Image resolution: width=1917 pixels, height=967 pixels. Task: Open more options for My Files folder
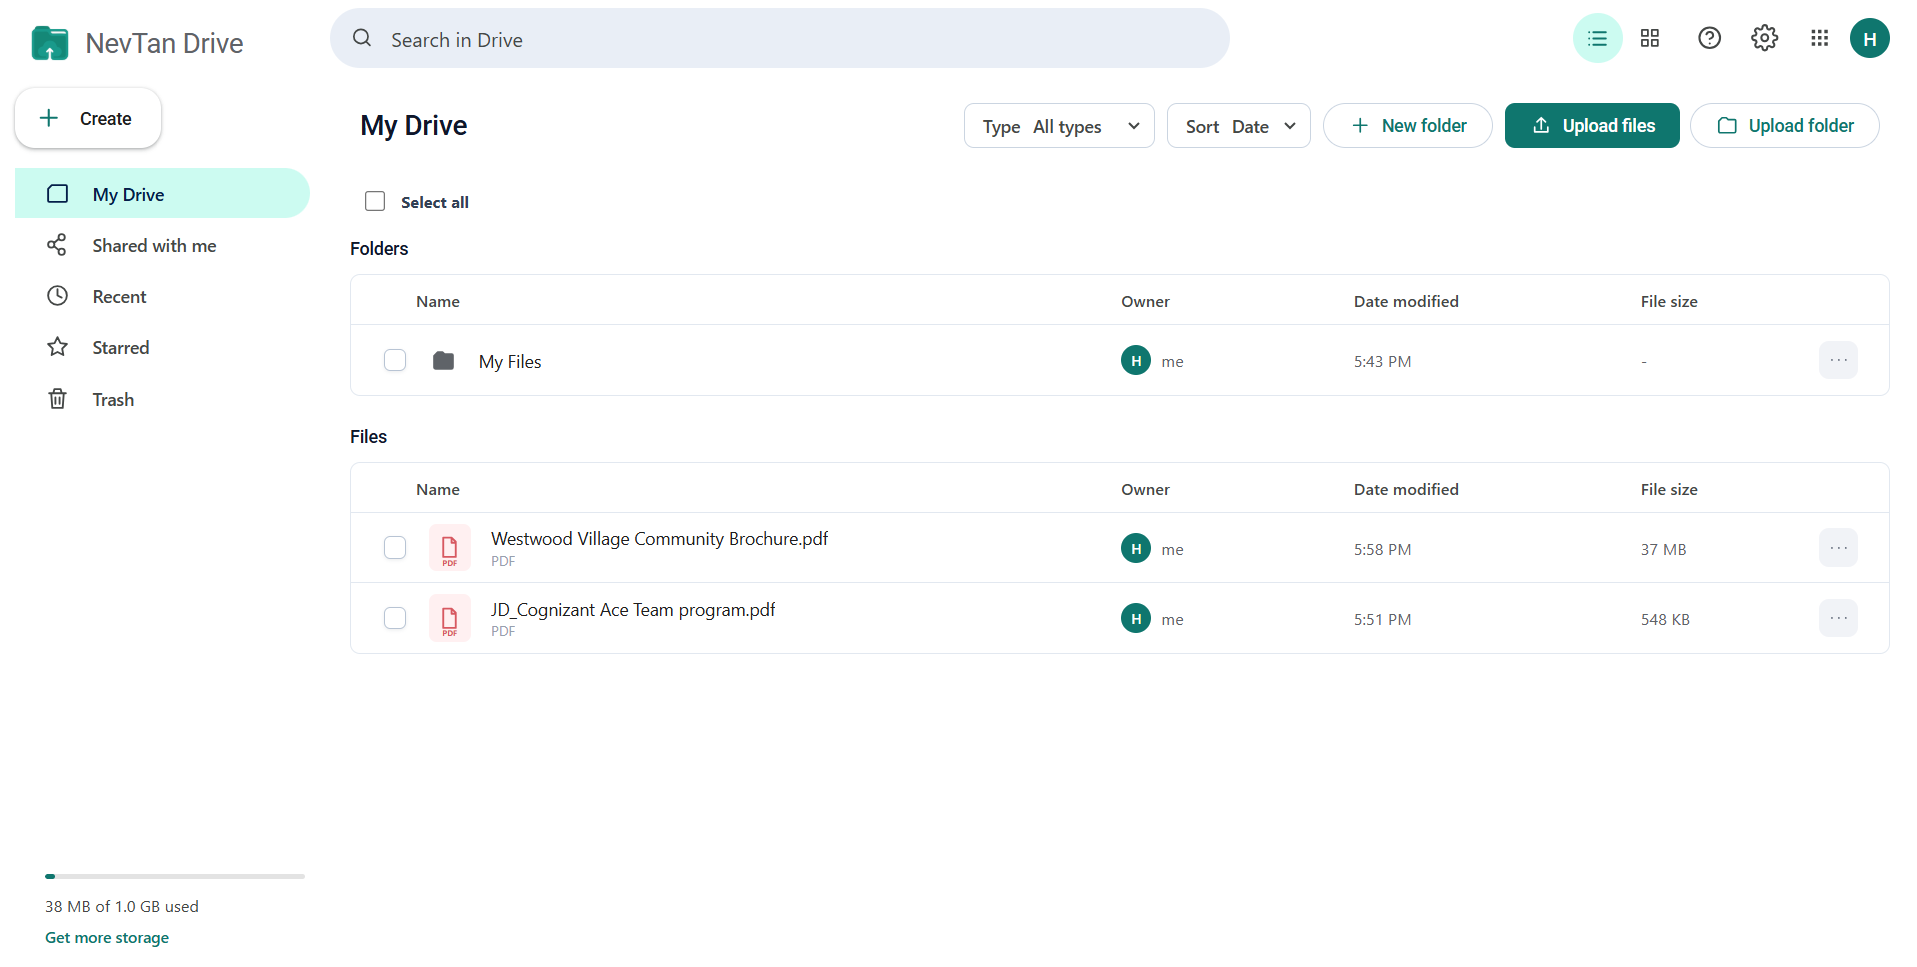[1838, 360]
